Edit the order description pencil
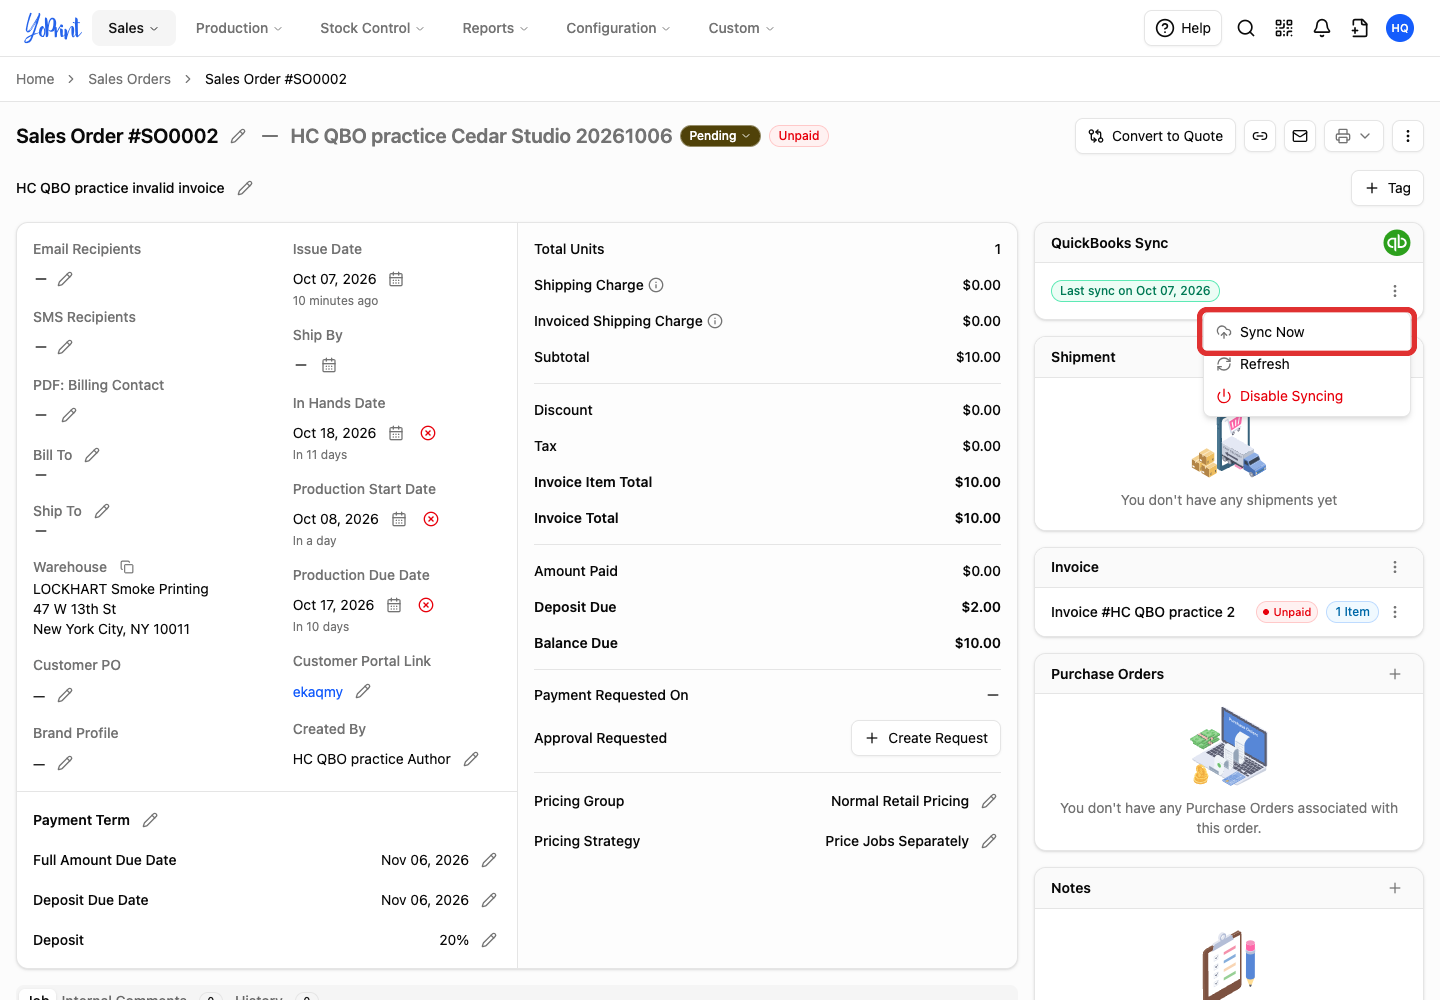This screenshot has width=1440, height=1000. click(x=245, y=188)
